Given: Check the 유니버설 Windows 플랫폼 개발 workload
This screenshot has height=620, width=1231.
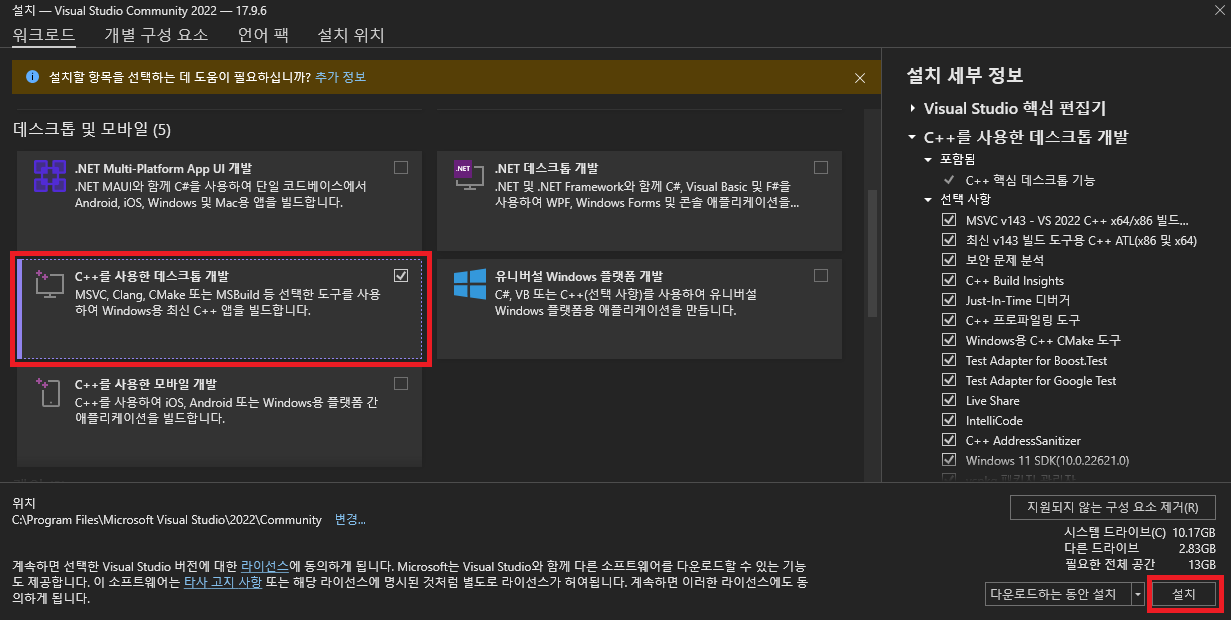Looking at the screenshot, I should click(x=821, y=276).
